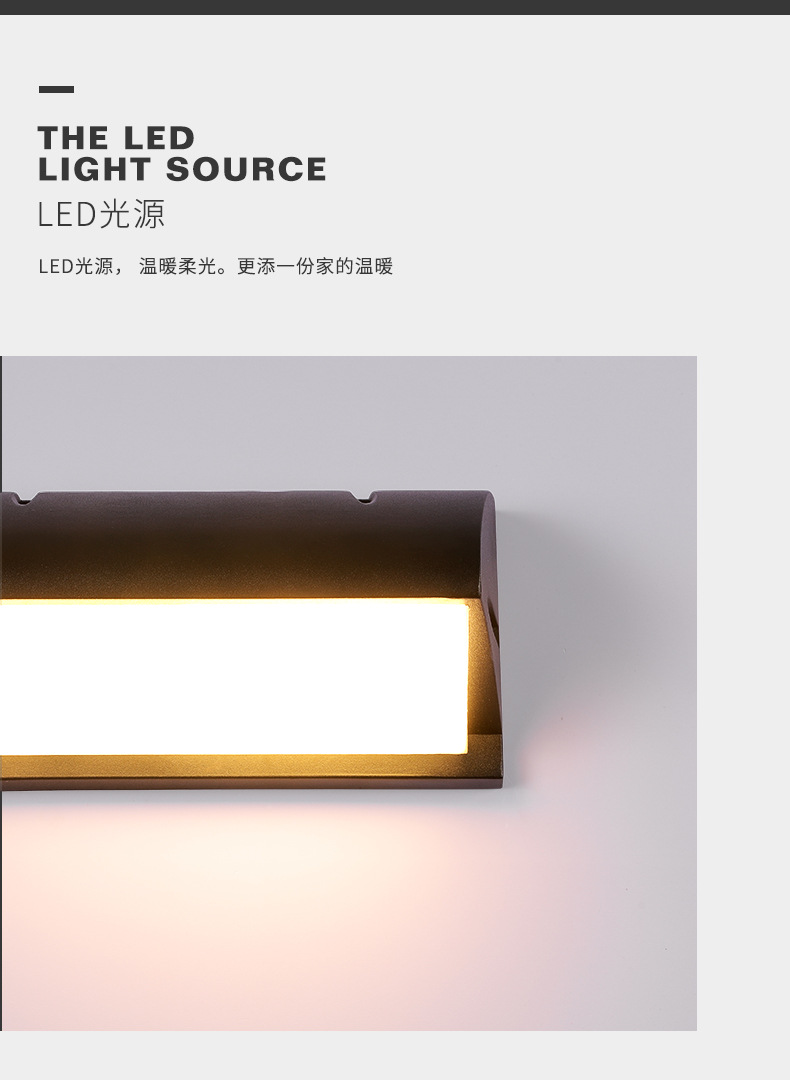Select the "THE LED" heading line
This screenshot has height=1080, width=790.
pyautogui.click(x=116, y=138)
